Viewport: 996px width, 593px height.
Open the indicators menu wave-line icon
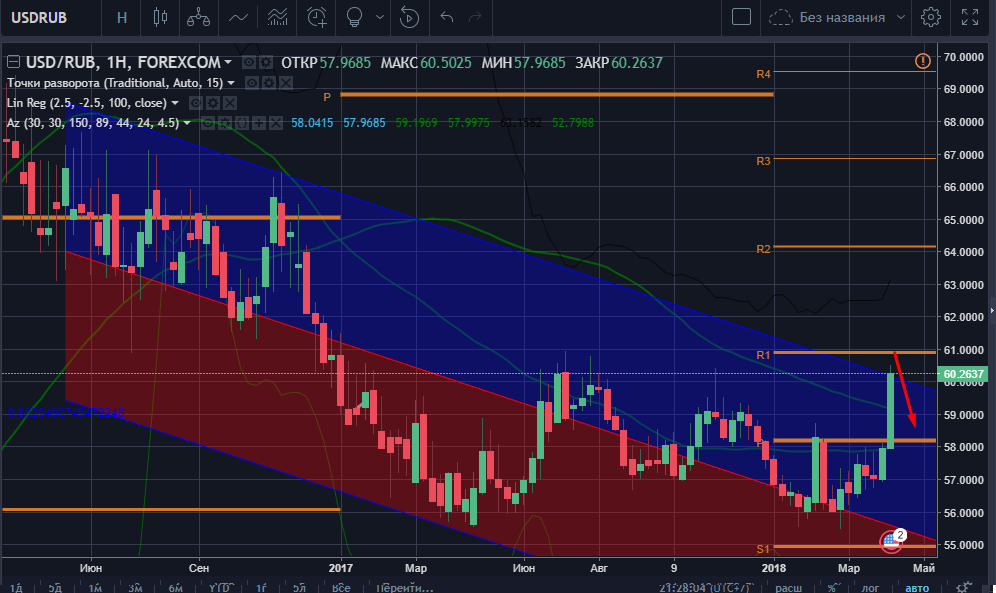click(238, 17)
